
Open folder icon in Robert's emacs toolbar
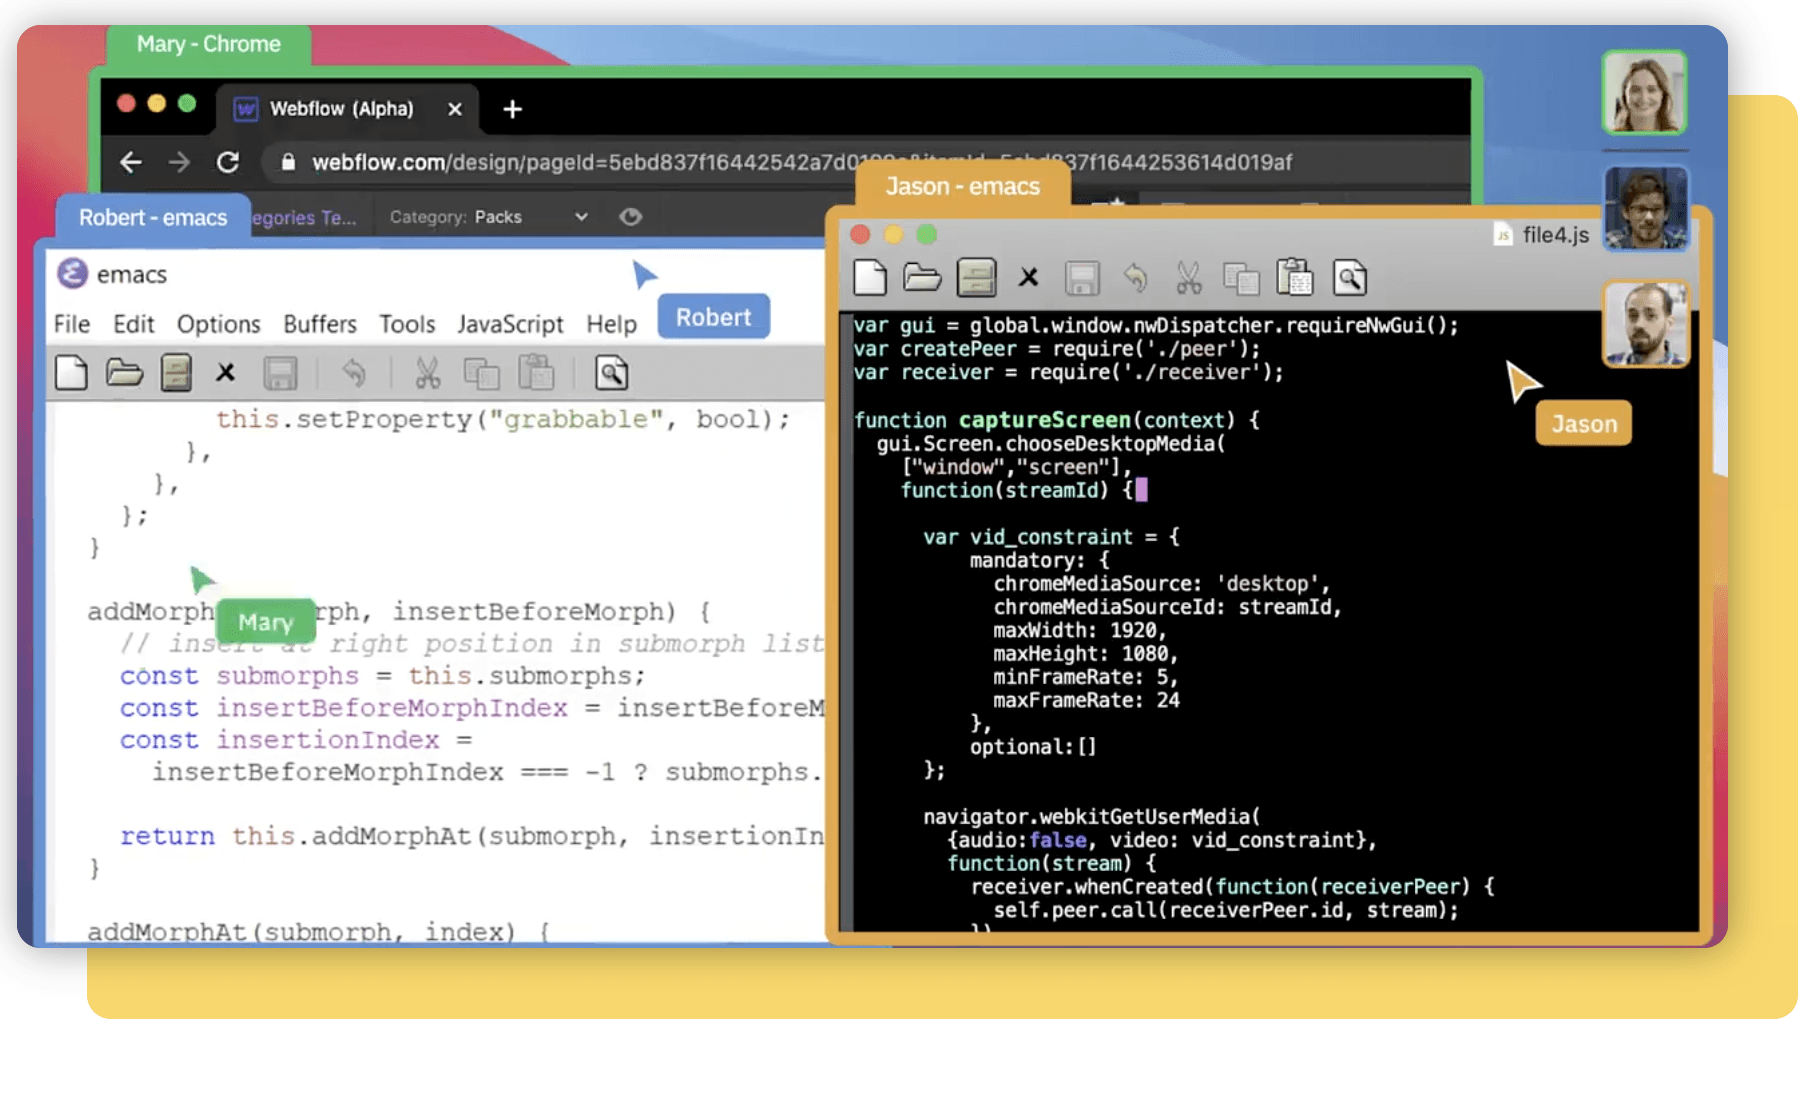click(x=124, y=373)
